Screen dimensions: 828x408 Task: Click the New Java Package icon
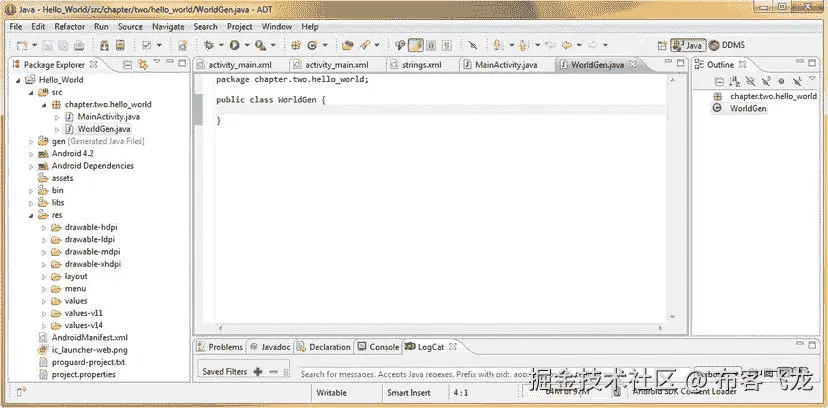(296, 45)
